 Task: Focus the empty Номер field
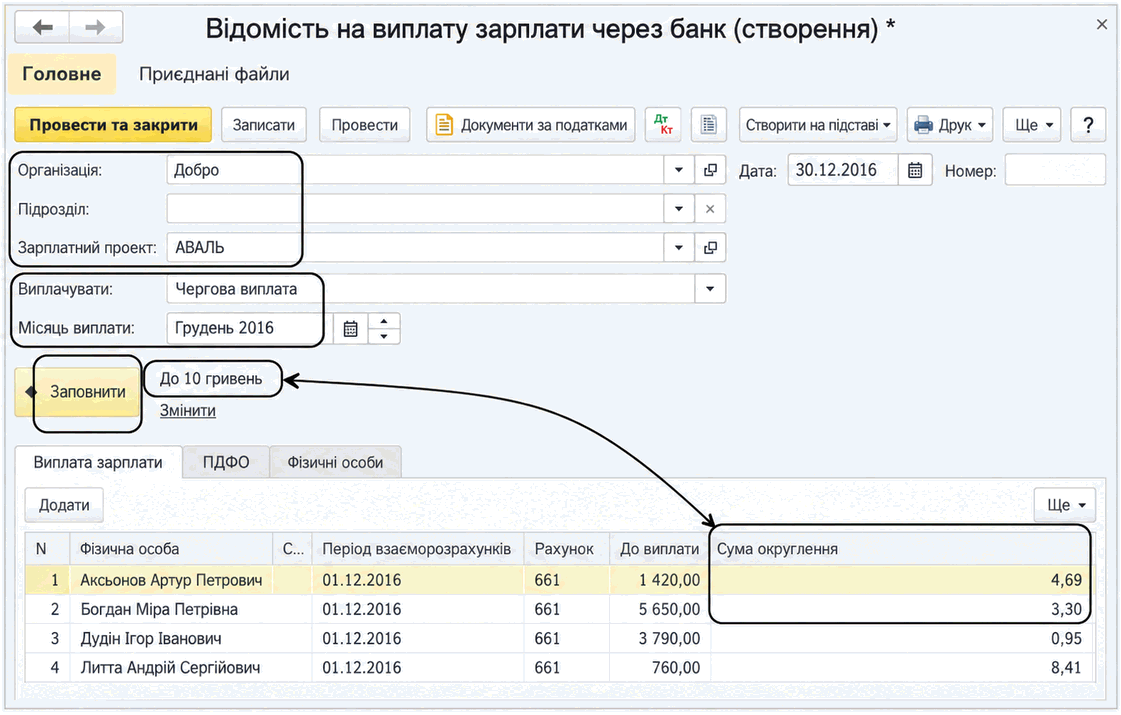pos(1055,170)
